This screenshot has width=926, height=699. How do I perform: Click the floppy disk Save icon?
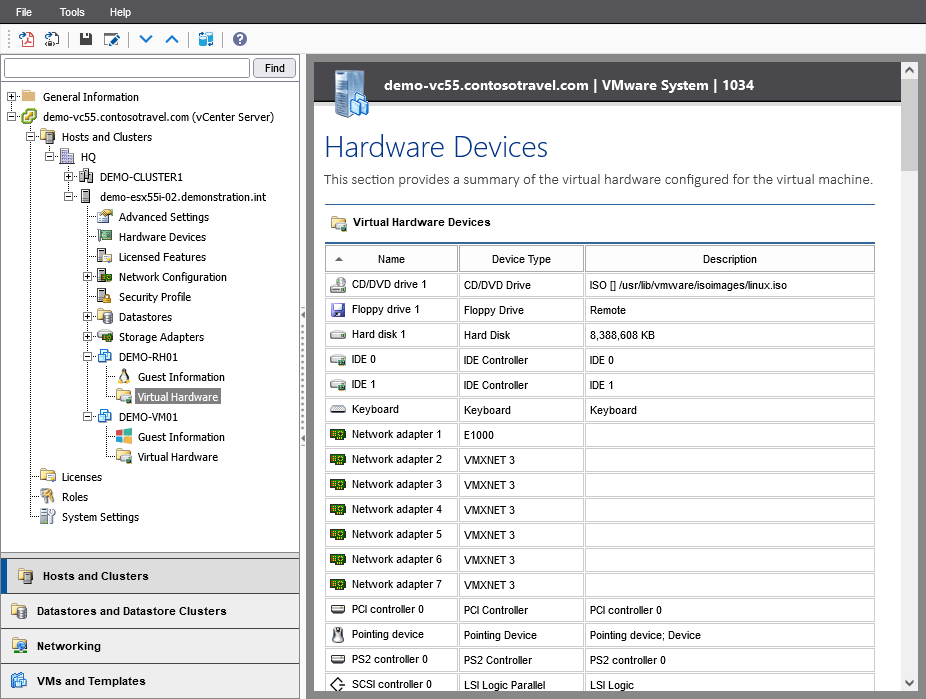click(x=86, y=40)
